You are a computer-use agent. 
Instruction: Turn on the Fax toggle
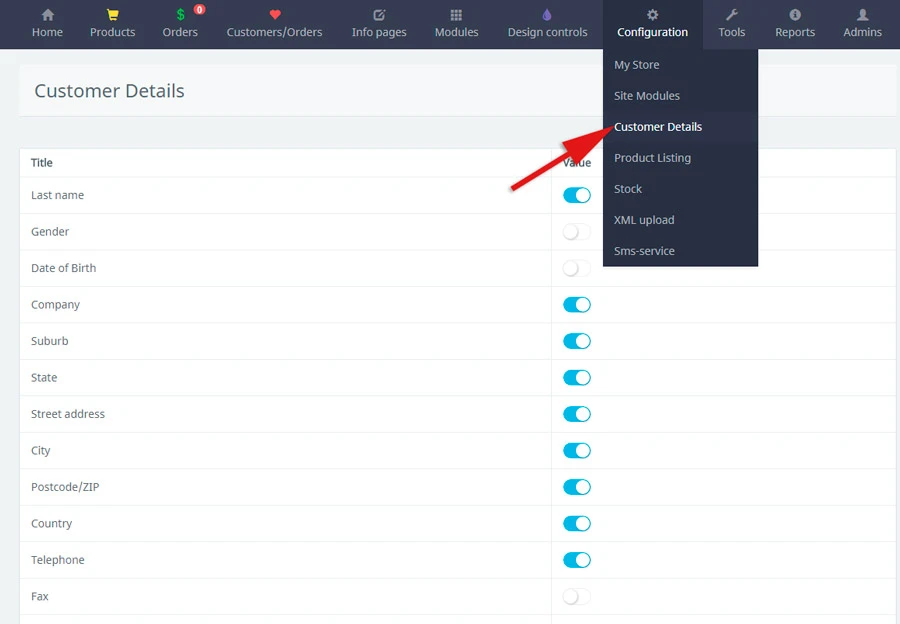click(x=577, y=597)
